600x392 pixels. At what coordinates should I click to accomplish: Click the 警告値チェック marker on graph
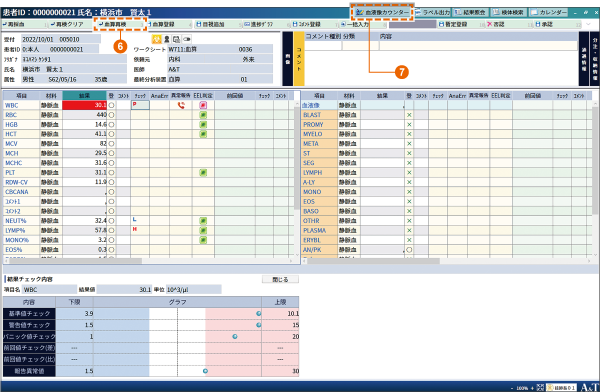[259, 325]
